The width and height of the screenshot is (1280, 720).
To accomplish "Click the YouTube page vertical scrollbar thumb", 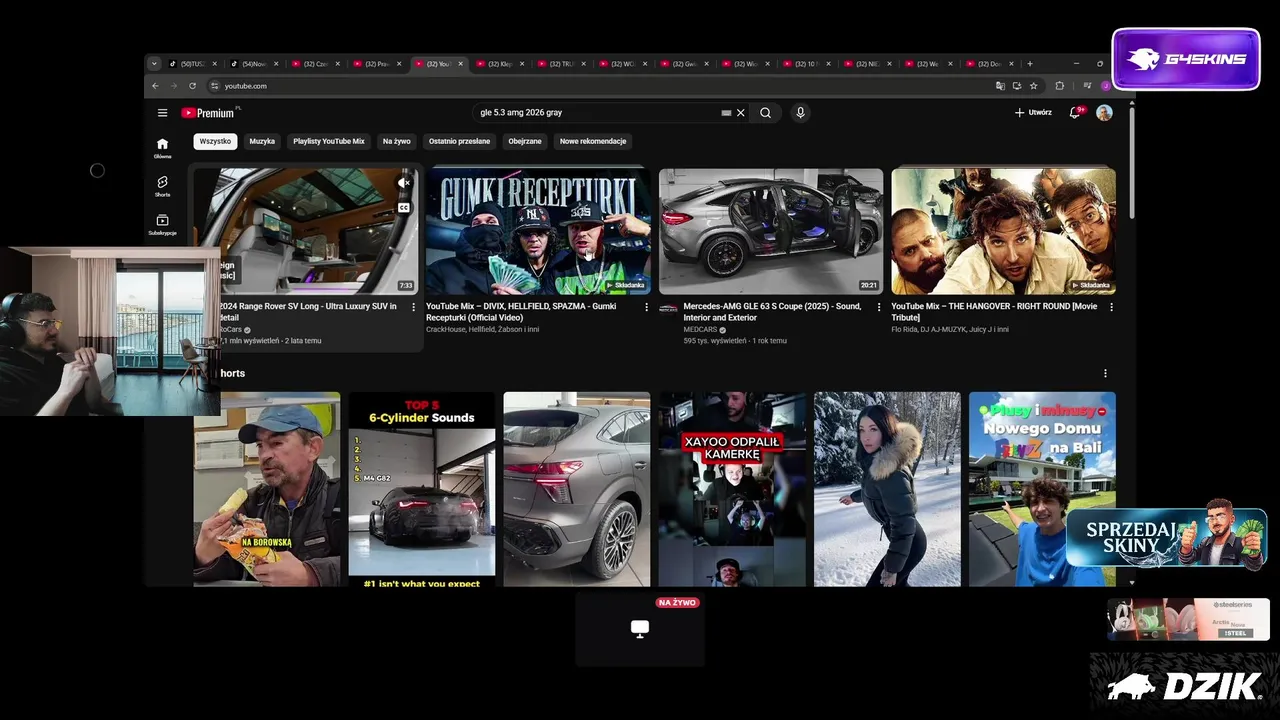I will point(1132,162).
